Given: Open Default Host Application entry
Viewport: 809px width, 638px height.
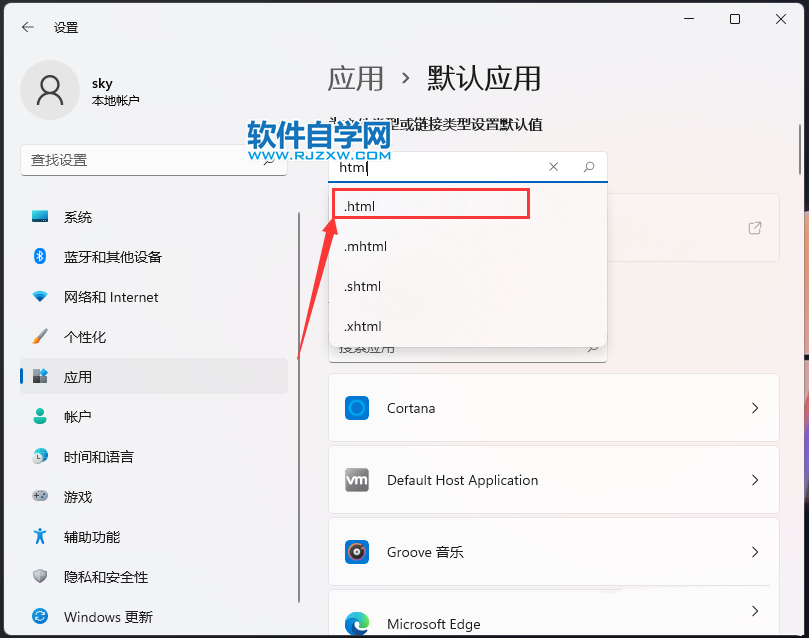Looking at the screenshot, I should click(x=554, y=480).
